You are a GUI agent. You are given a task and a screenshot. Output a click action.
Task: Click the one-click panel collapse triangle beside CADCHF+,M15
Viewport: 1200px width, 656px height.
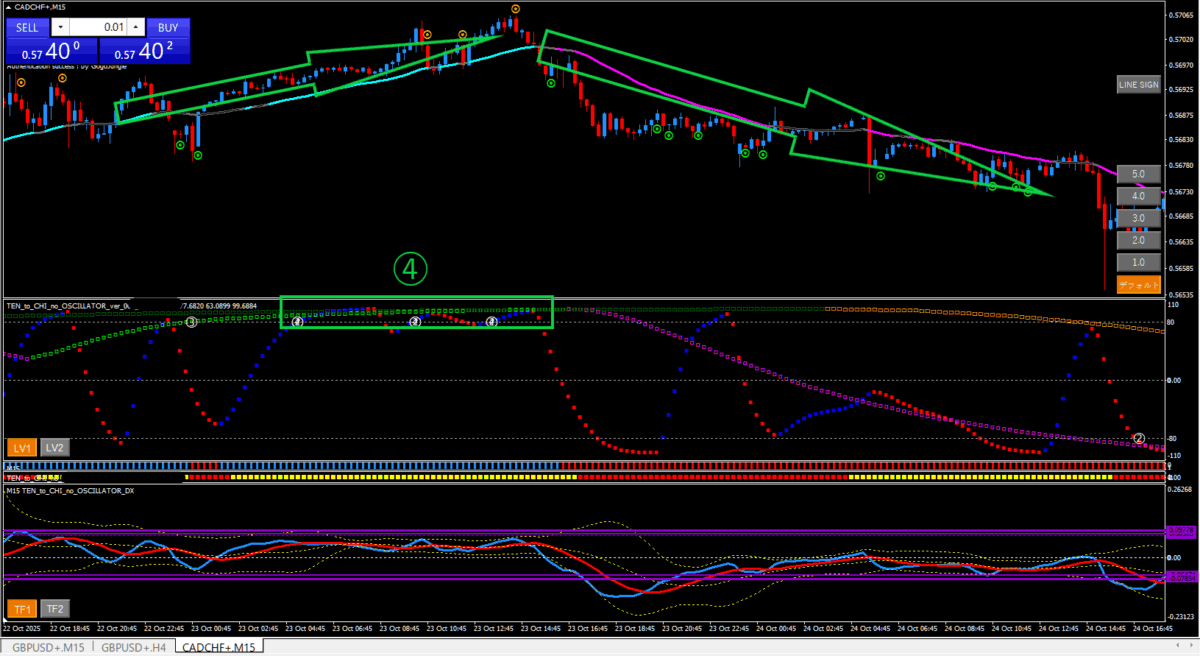(x=9, y=7)
